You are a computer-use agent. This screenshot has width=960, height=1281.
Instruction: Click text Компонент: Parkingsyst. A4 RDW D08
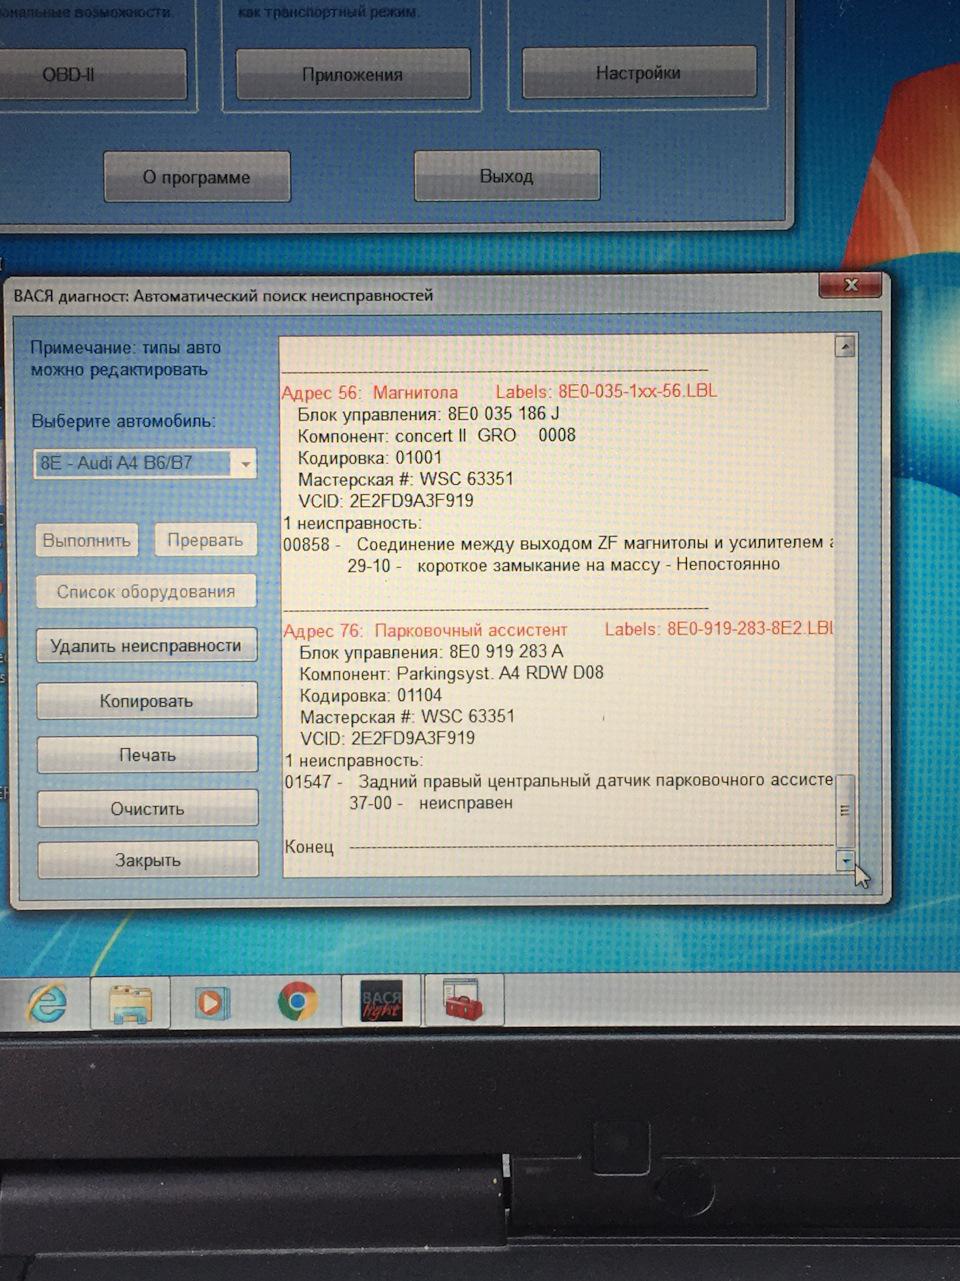coord(451,673)
